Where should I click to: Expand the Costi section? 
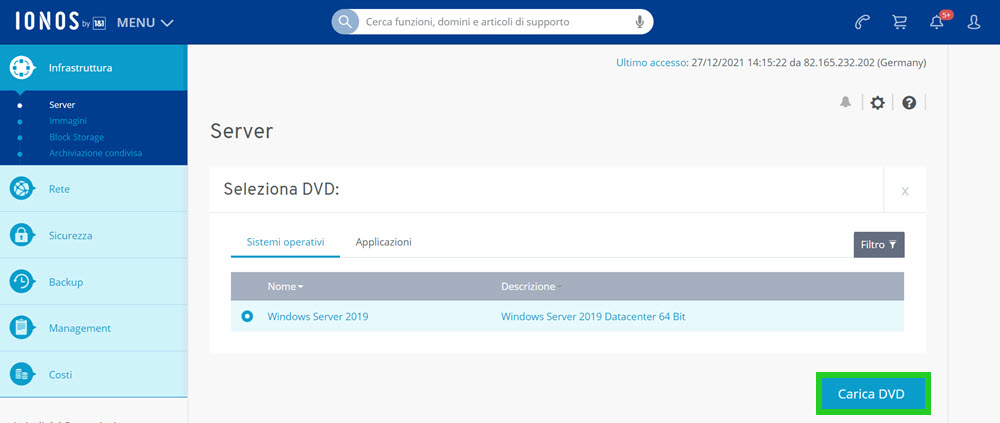[94, 374]
